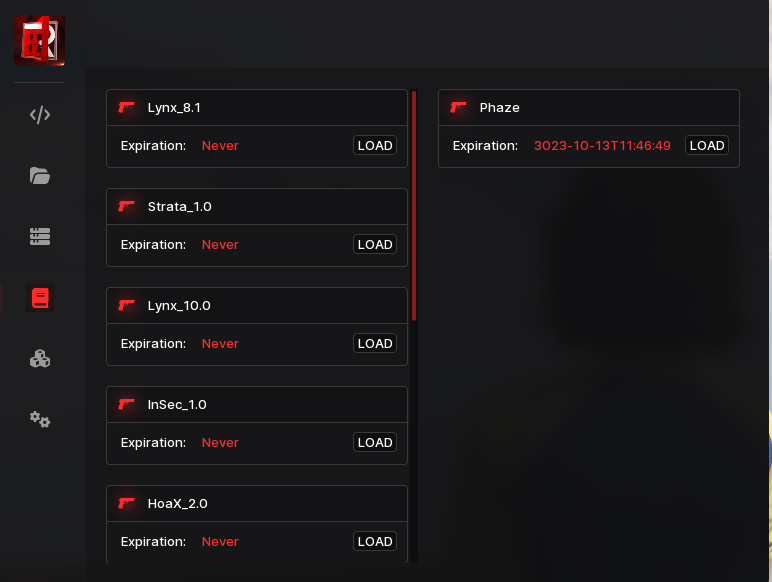The width and height of the screenshot is (772, 582).
Task: Load the Lynx_10.0 entry
Action: [375, 343]
